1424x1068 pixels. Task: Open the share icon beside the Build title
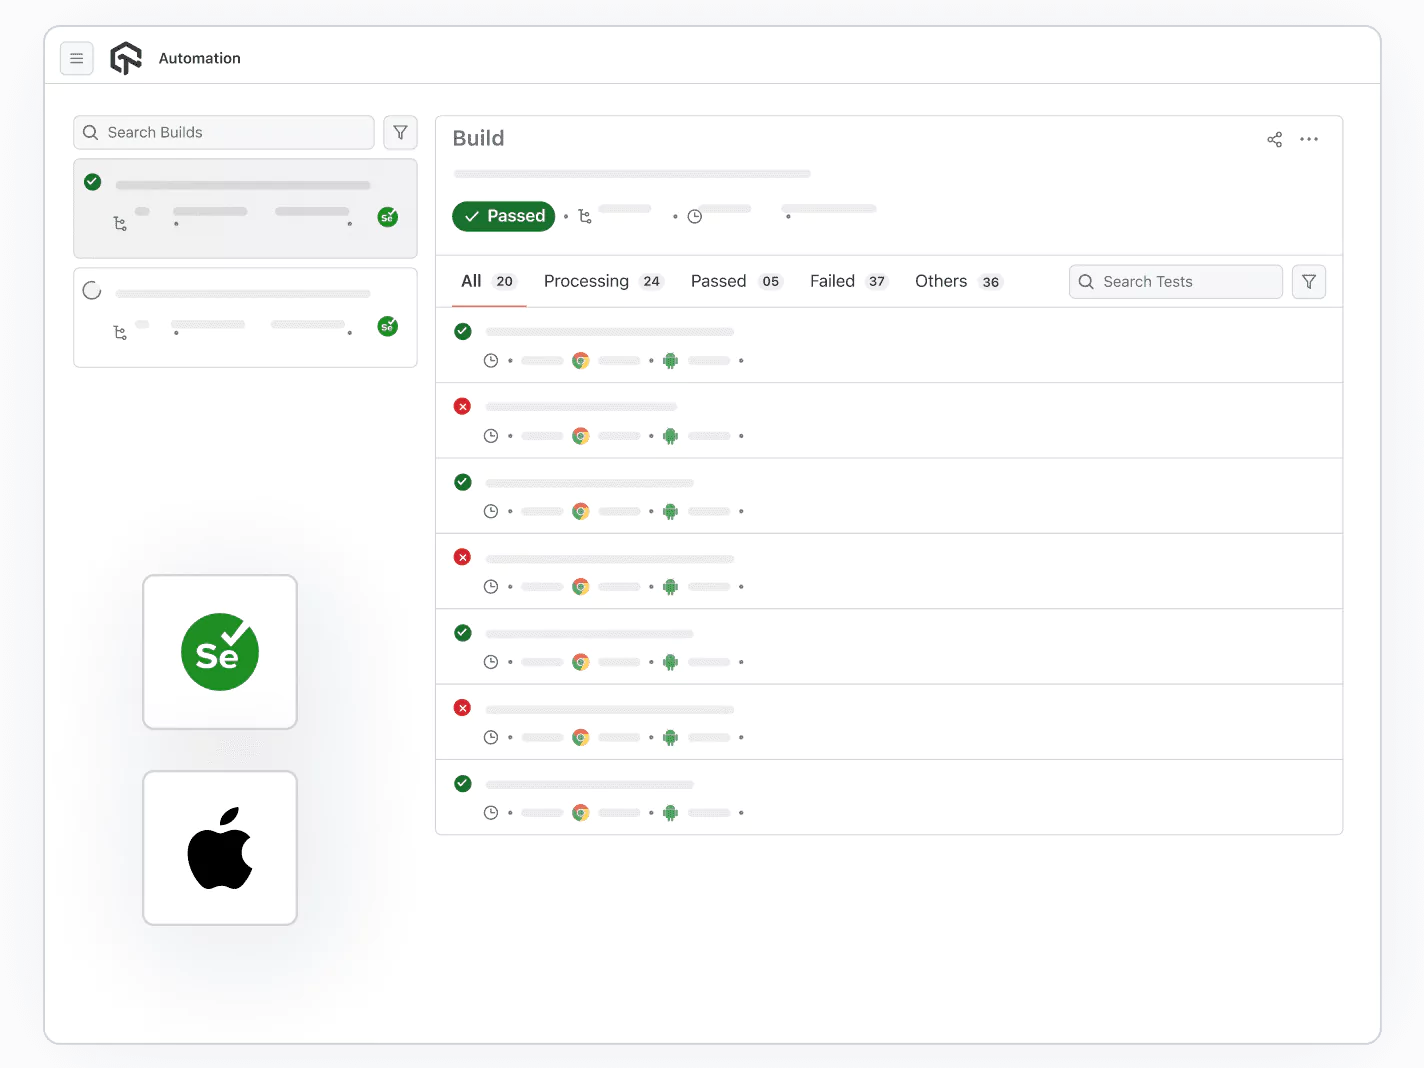tap(1274, 139)
